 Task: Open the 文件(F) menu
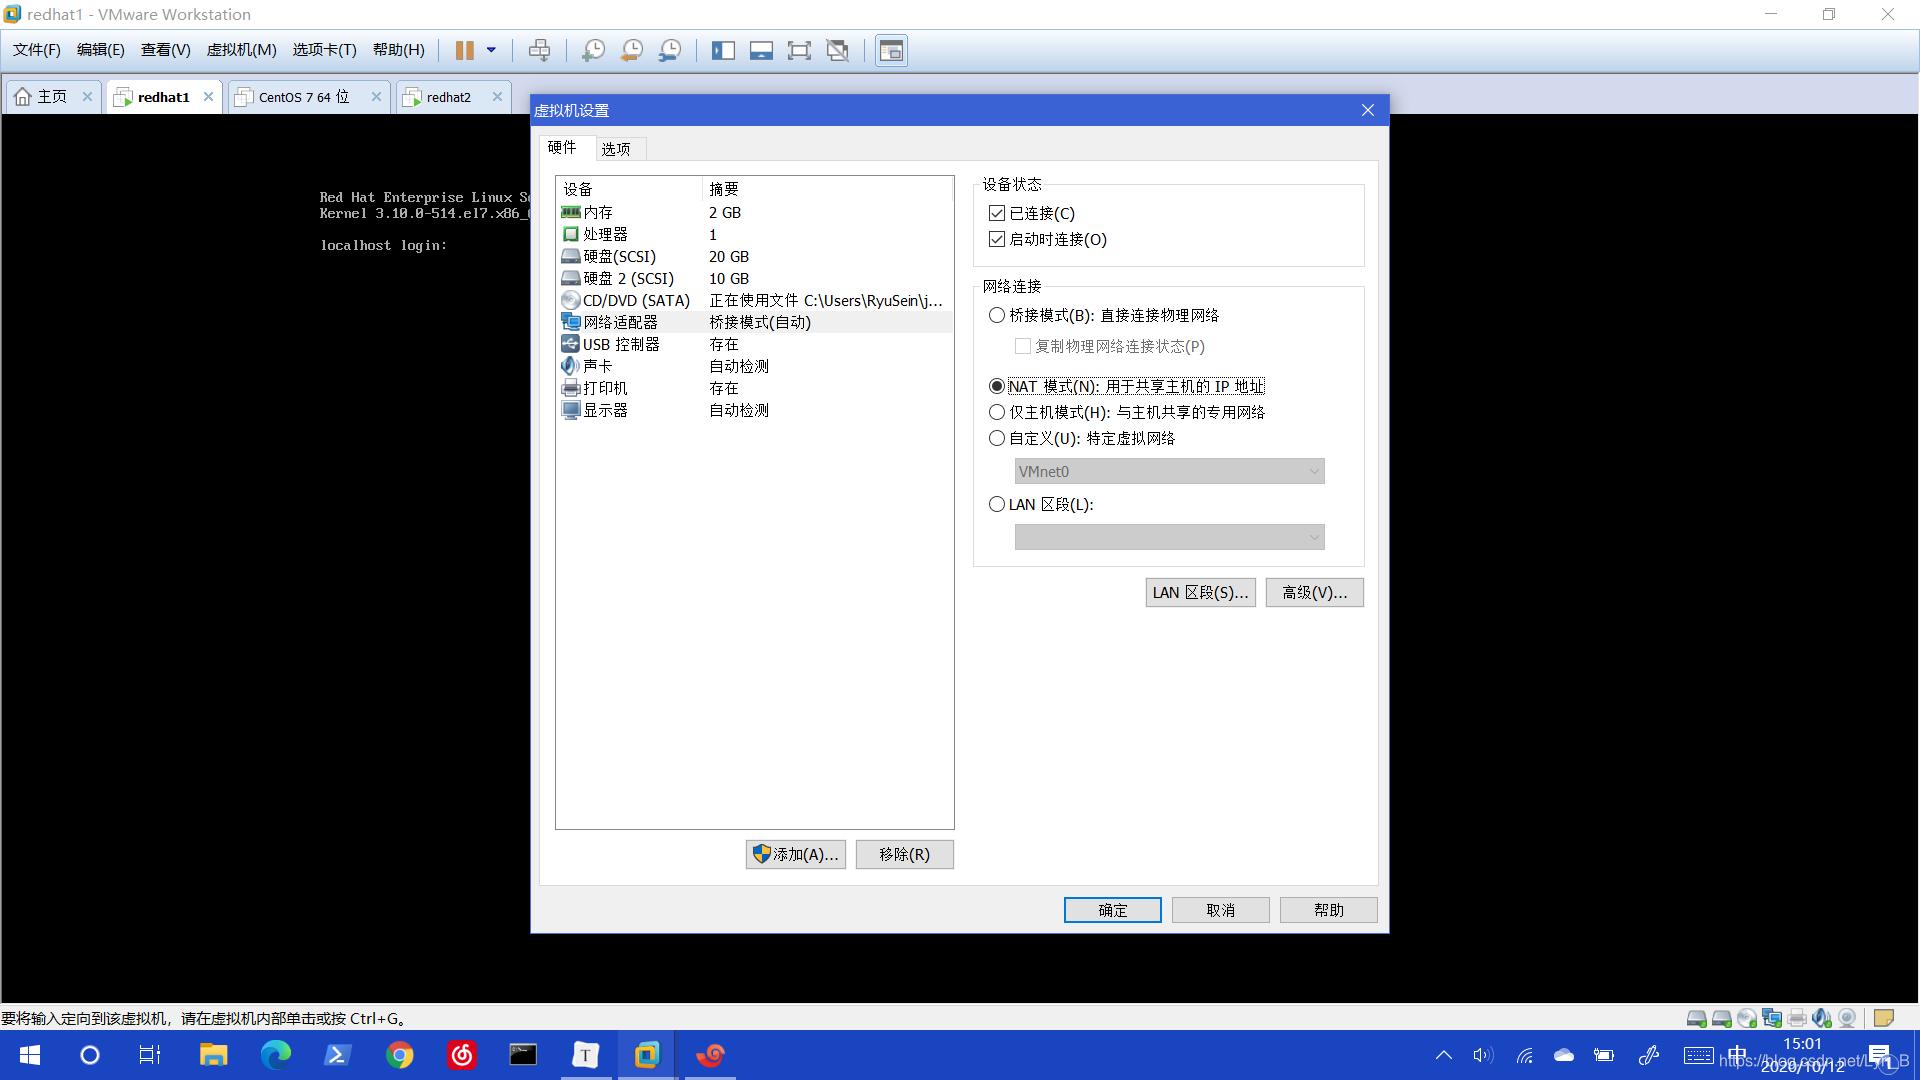36,50
